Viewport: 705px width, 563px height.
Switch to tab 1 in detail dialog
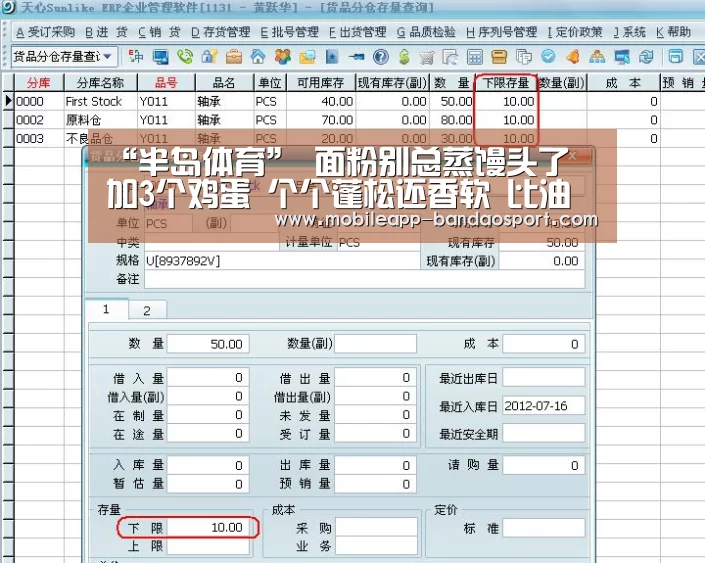pyautogui.click(x=106, y=309)
